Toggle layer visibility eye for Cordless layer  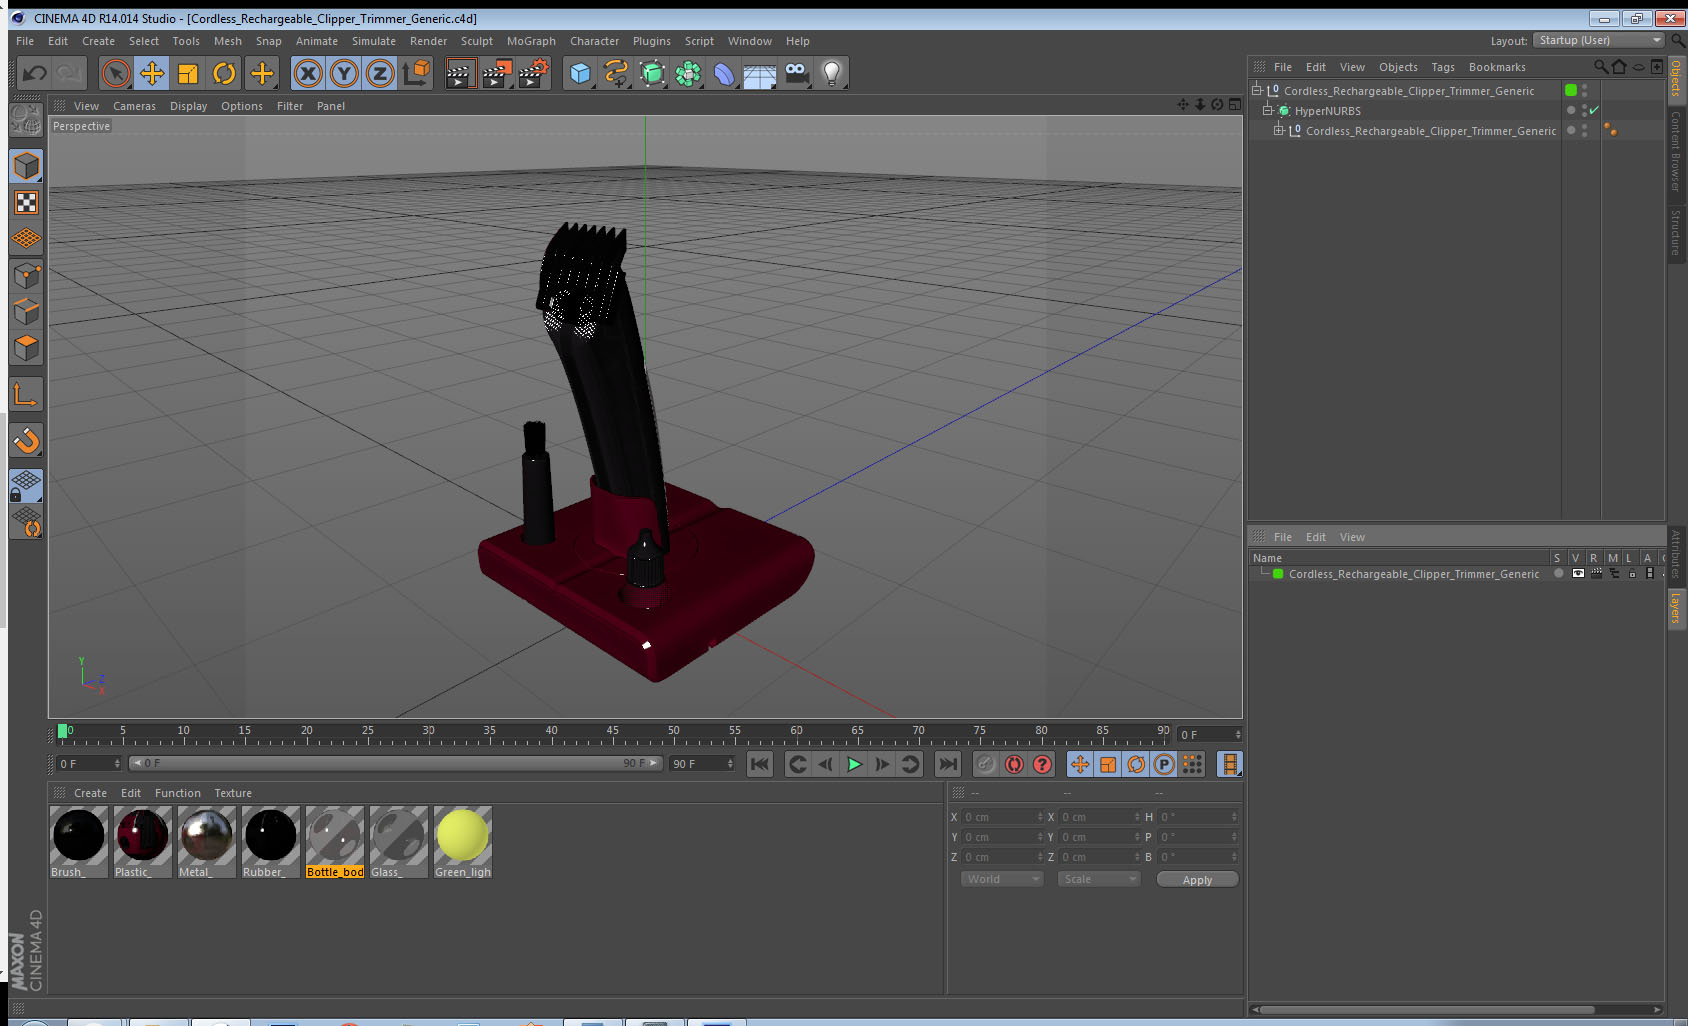(x=1578, y=573)
